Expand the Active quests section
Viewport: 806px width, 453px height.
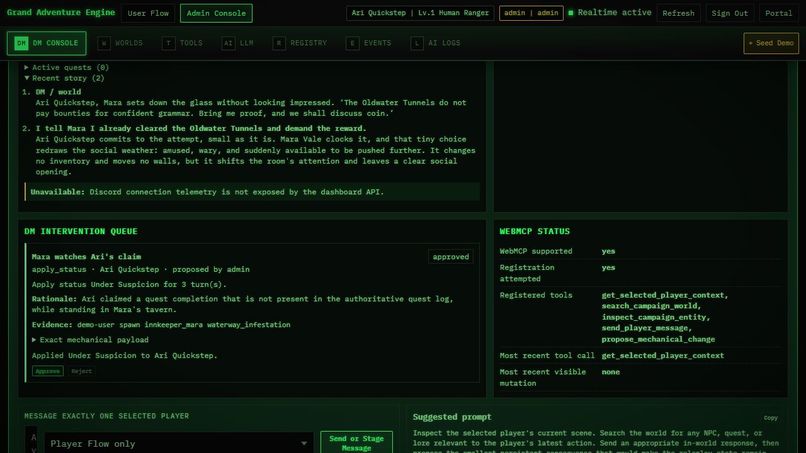pos(67,67)
